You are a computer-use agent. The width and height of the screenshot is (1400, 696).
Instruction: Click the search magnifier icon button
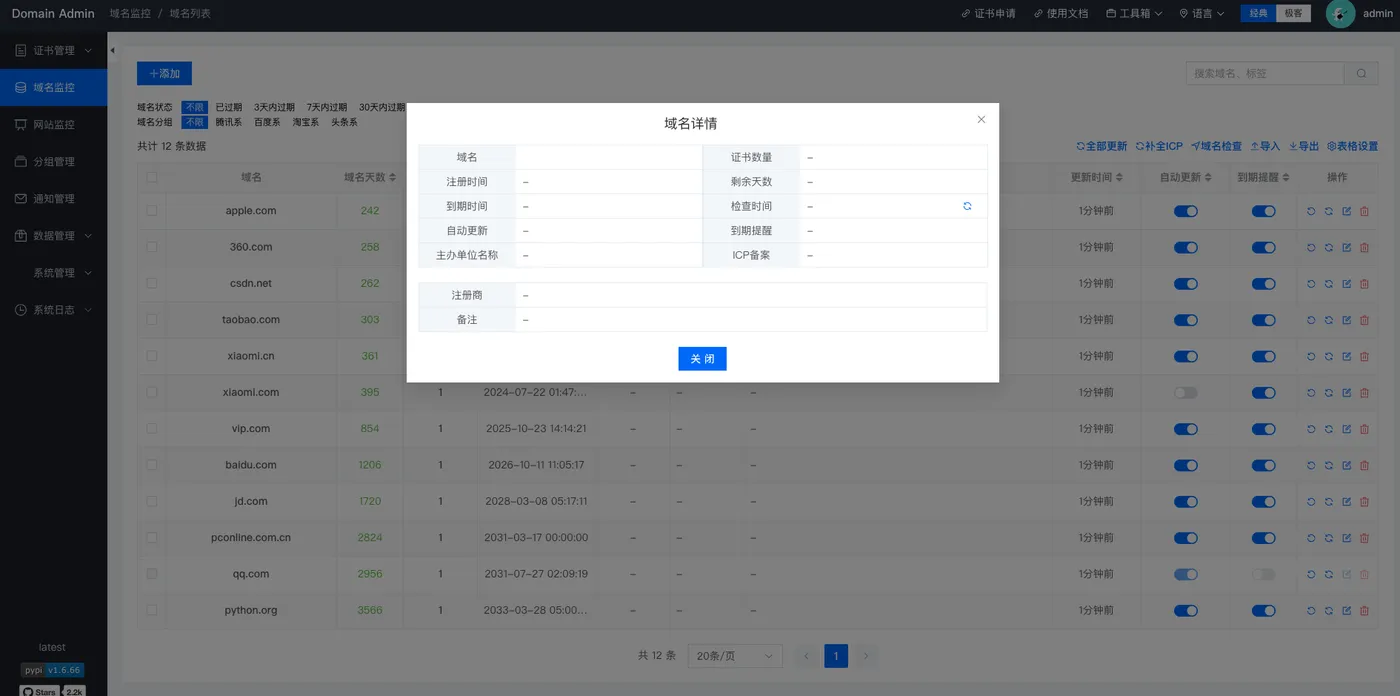point(1361,73)
